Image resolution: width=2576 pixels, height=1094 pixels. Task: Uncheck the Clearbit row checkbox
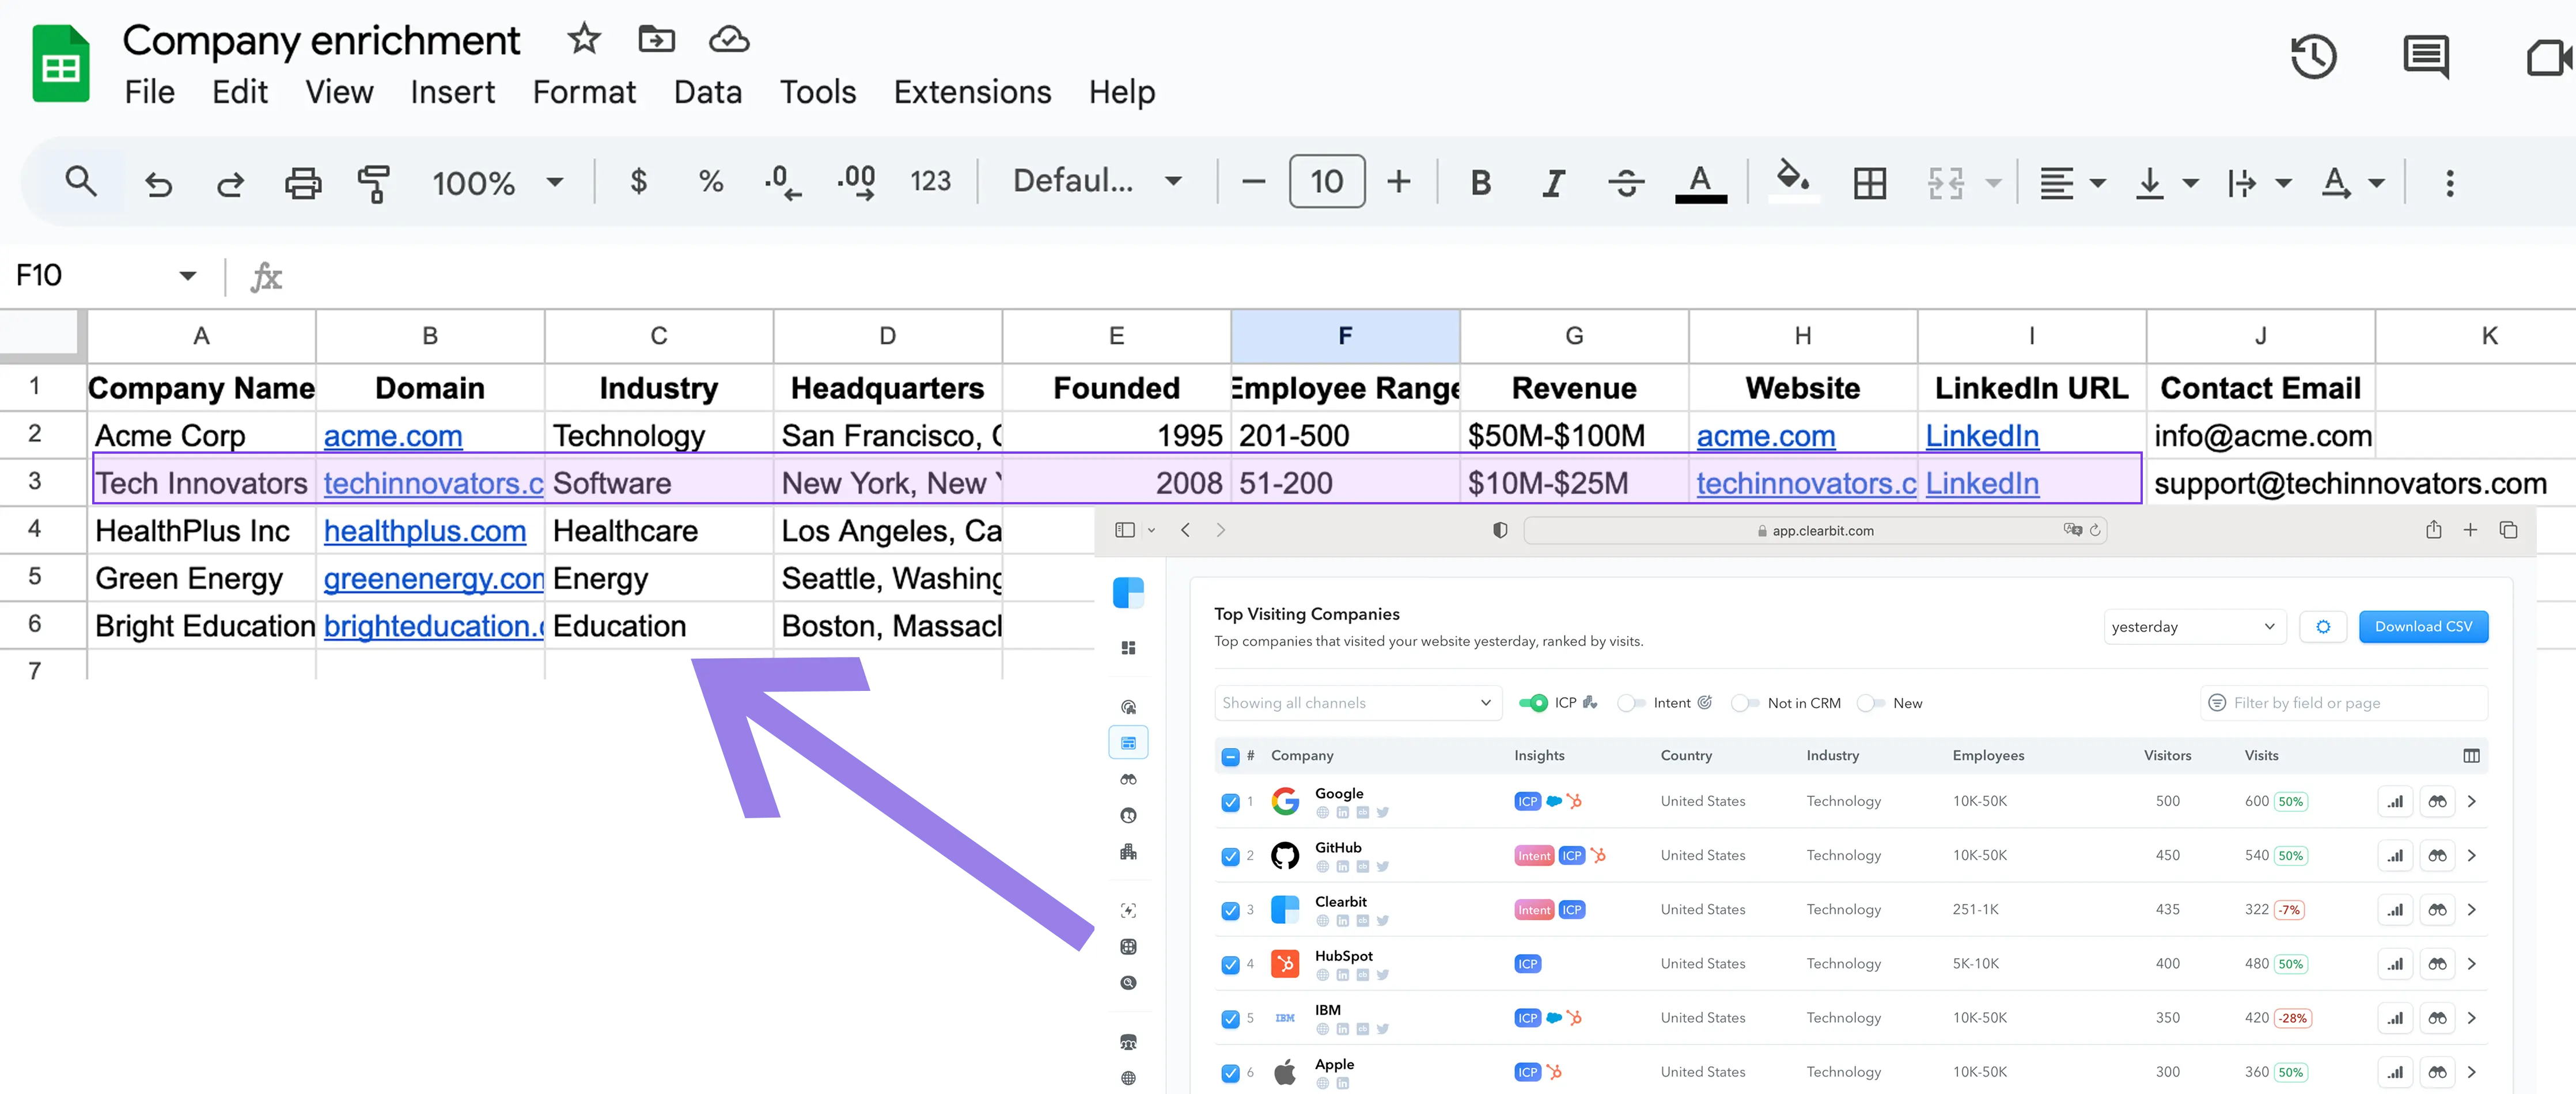pyautogui.click(x=1230, y=910)
